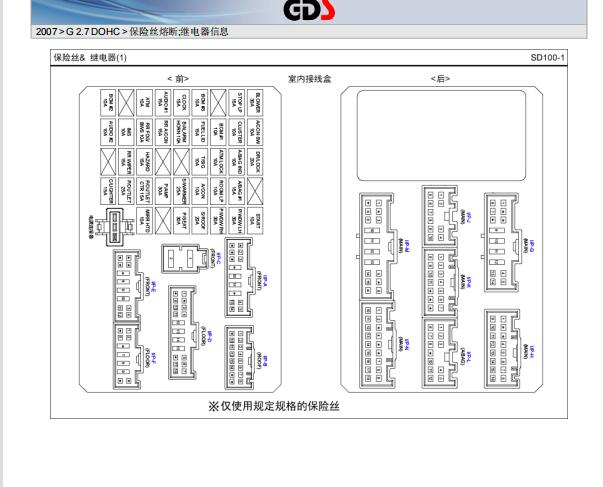Click the 室内接线盒 heading

[x=310, y=79]
